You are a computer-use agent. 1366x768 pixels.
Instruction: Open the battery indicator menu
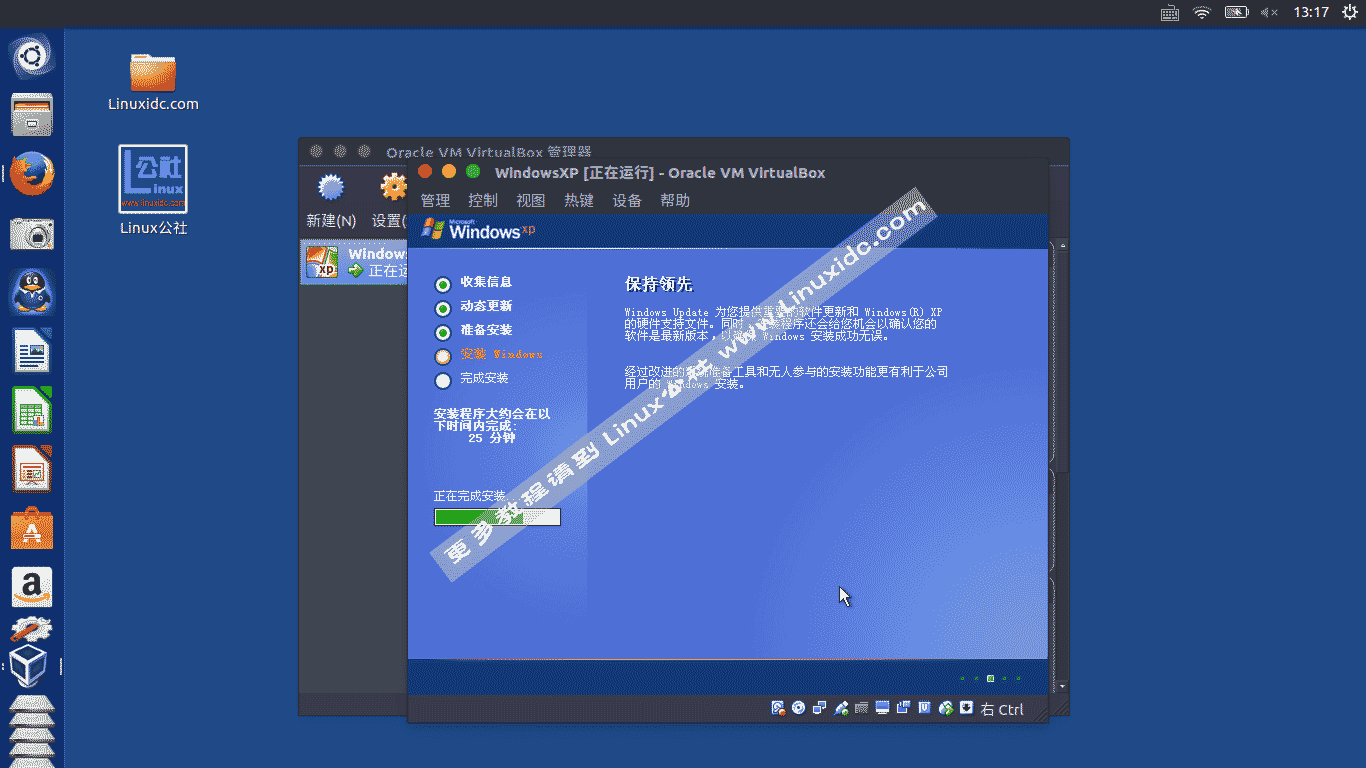point(1237,12)
